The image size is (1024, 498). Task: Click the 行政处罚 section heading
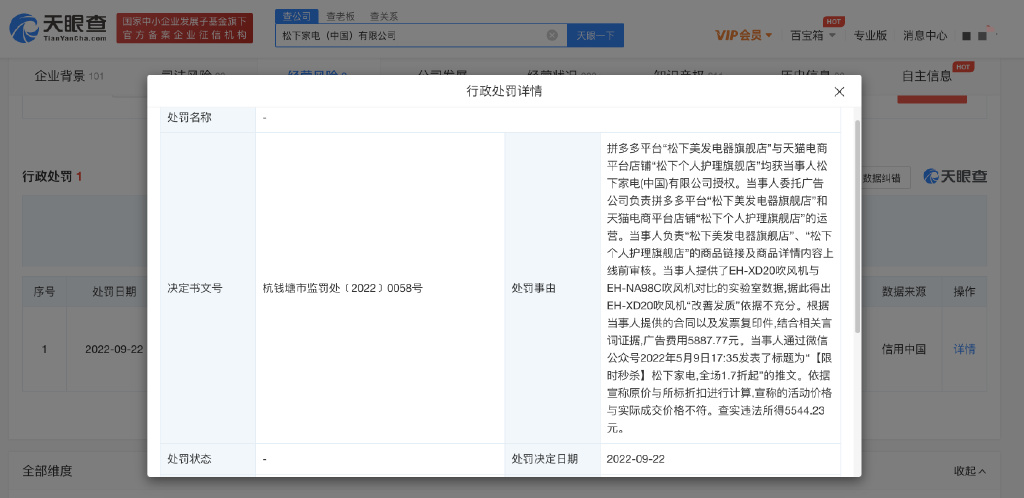52,177
